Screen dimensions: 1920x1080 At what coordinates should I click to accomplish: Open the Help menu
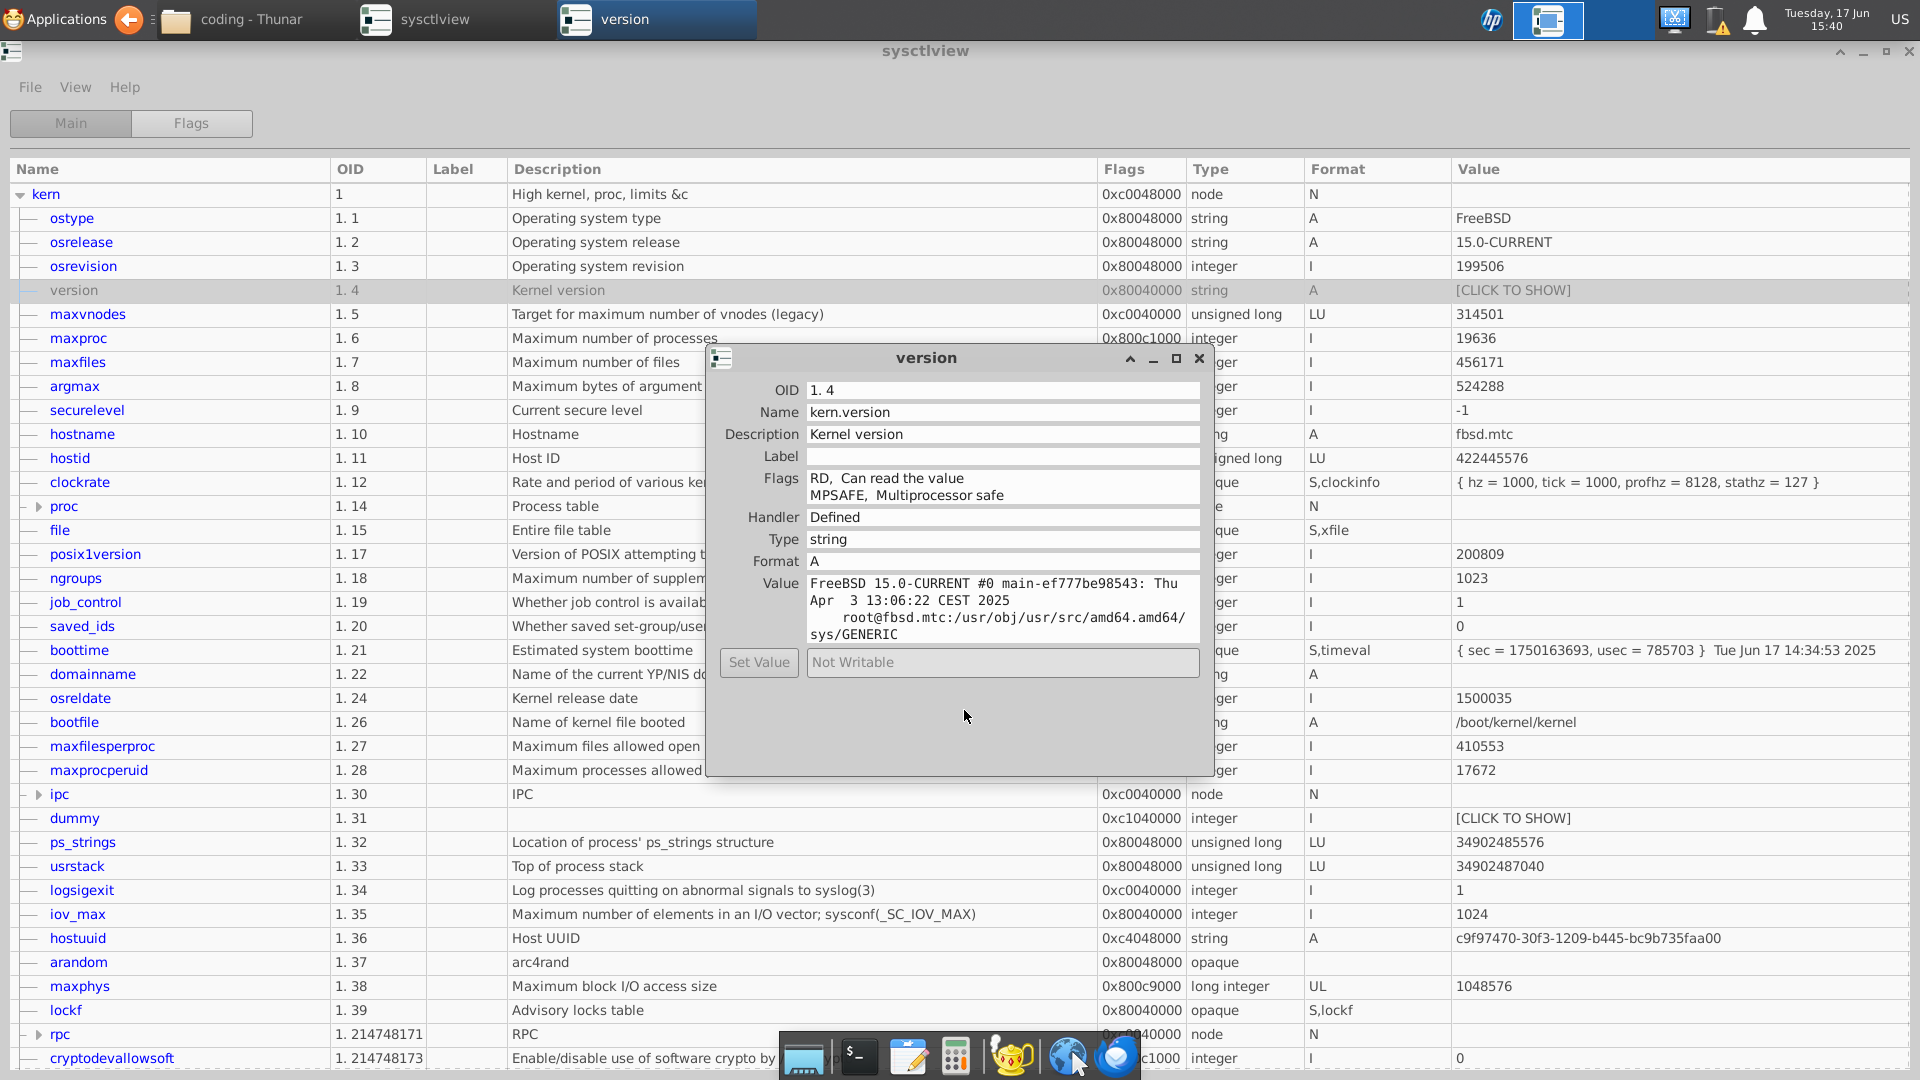[125, 87]
